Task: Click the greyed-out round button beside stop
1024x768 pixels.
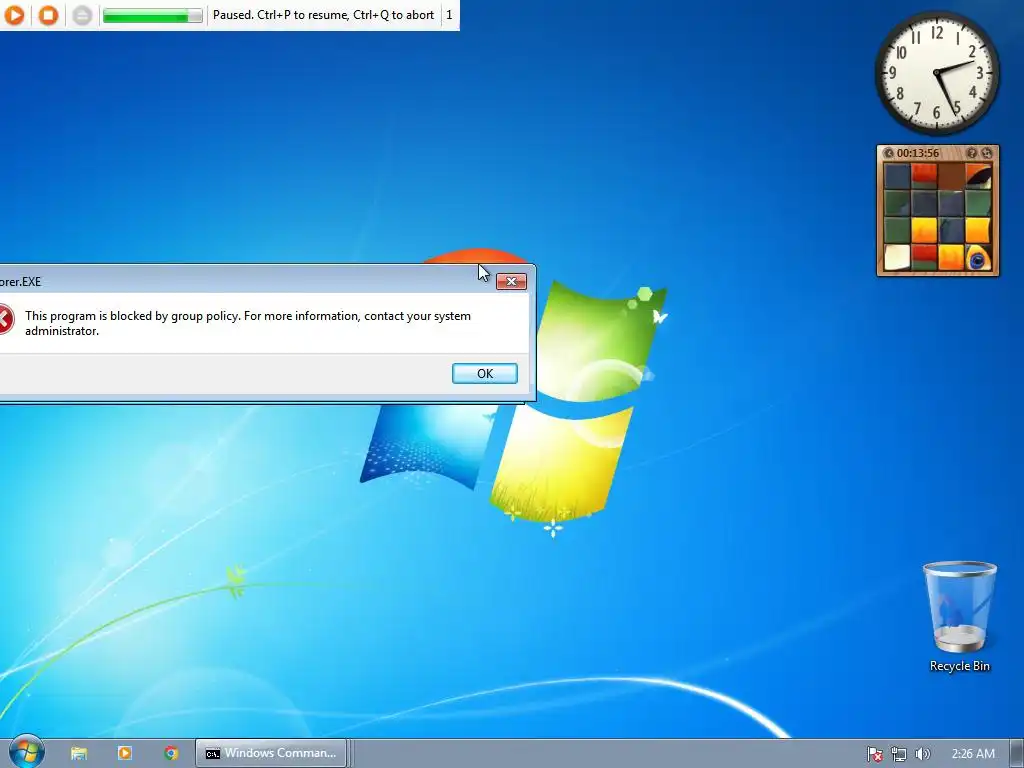Action: (82, 14)
